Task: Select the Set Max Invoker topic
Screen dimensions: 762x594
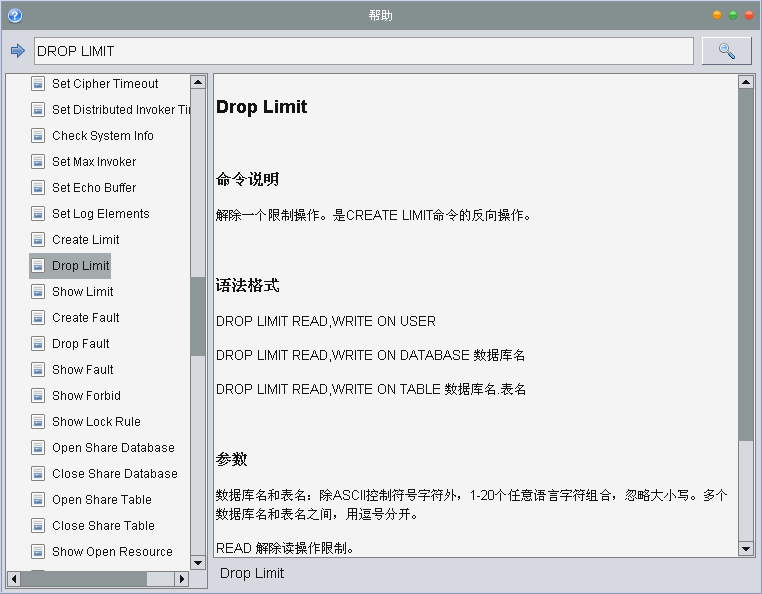Action: (94, 161)
